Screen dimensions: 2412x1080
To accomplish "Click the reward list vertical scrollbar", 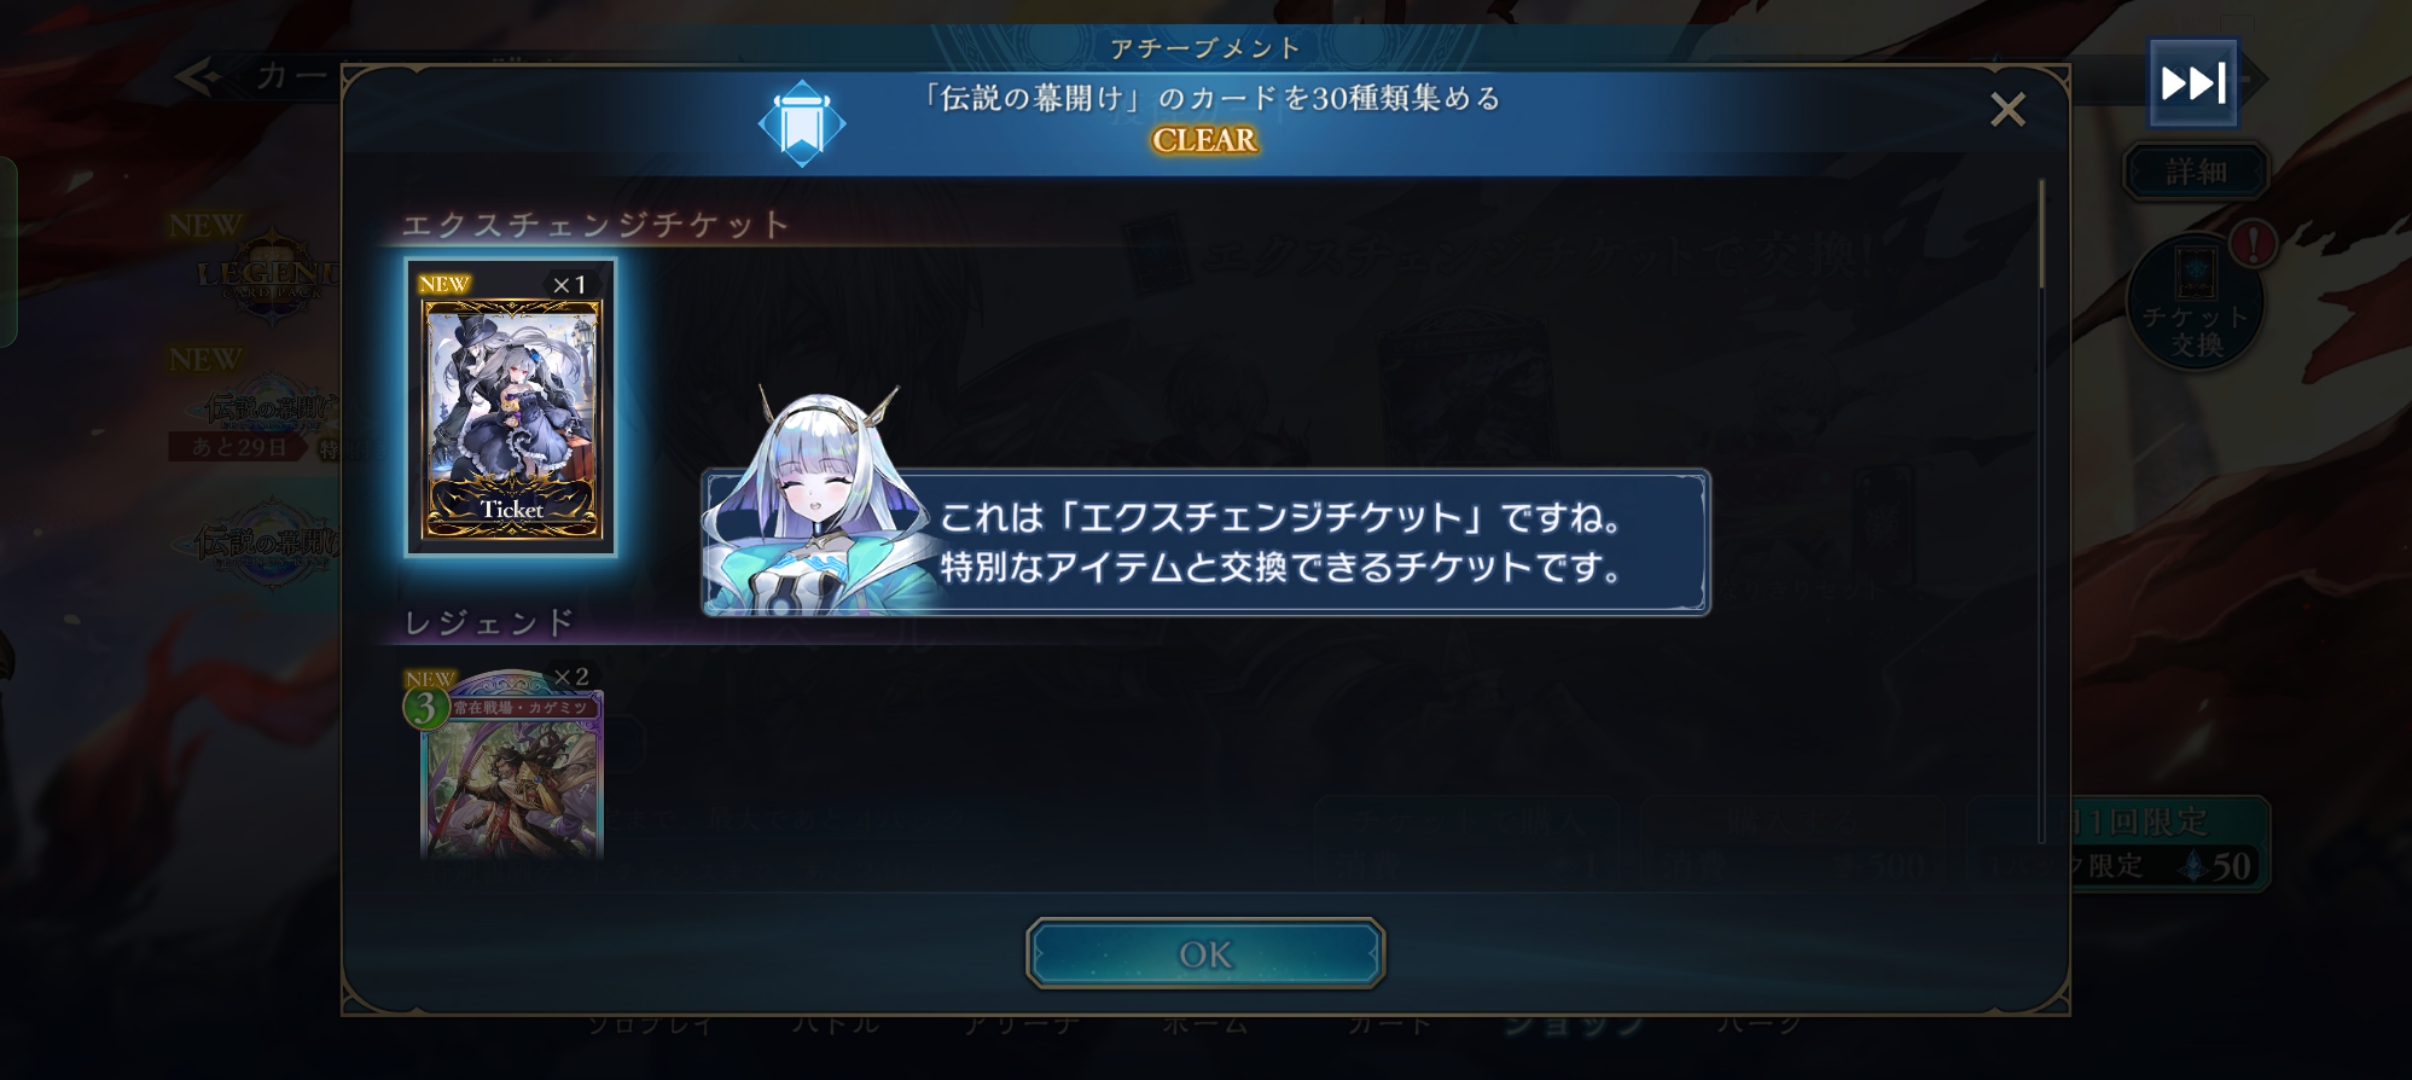I will tap(2041, 512).
